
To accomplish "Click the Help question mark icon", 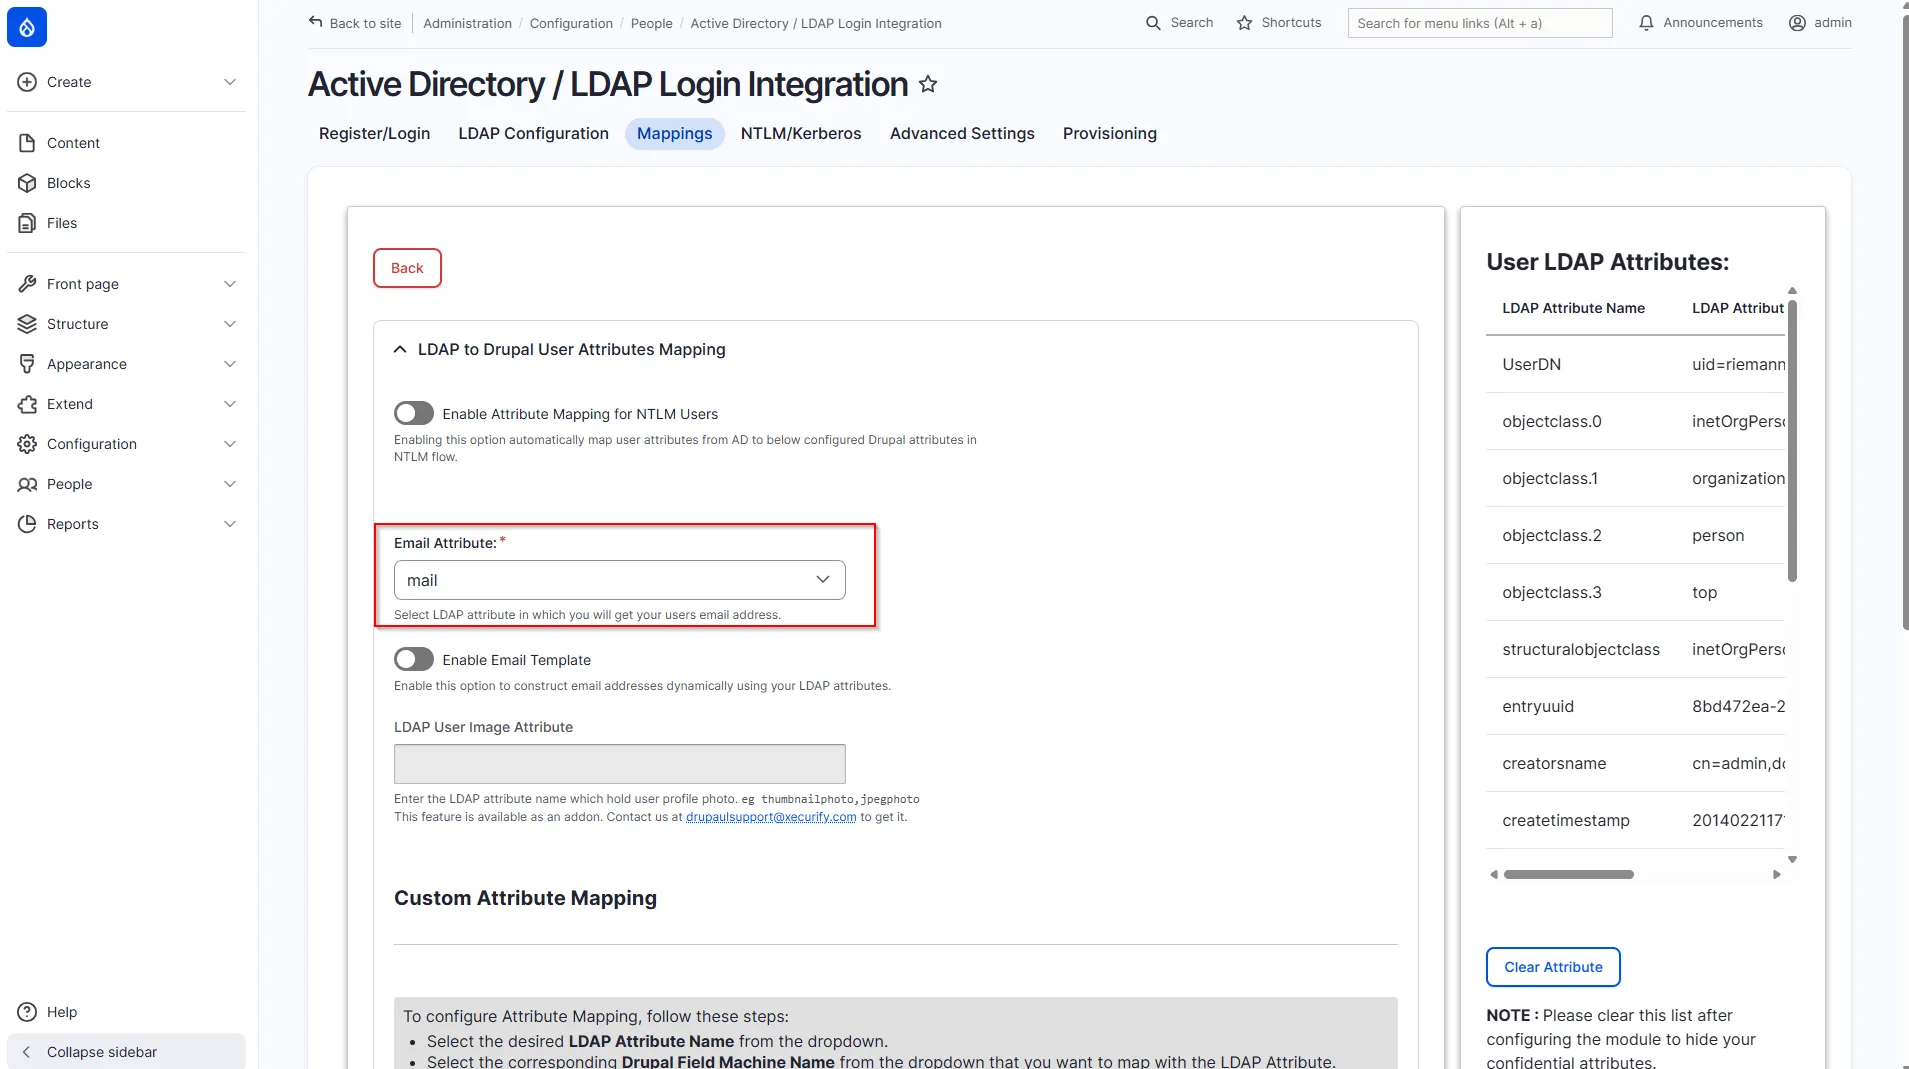I will pyautogui.click(x=27, y=1012).
